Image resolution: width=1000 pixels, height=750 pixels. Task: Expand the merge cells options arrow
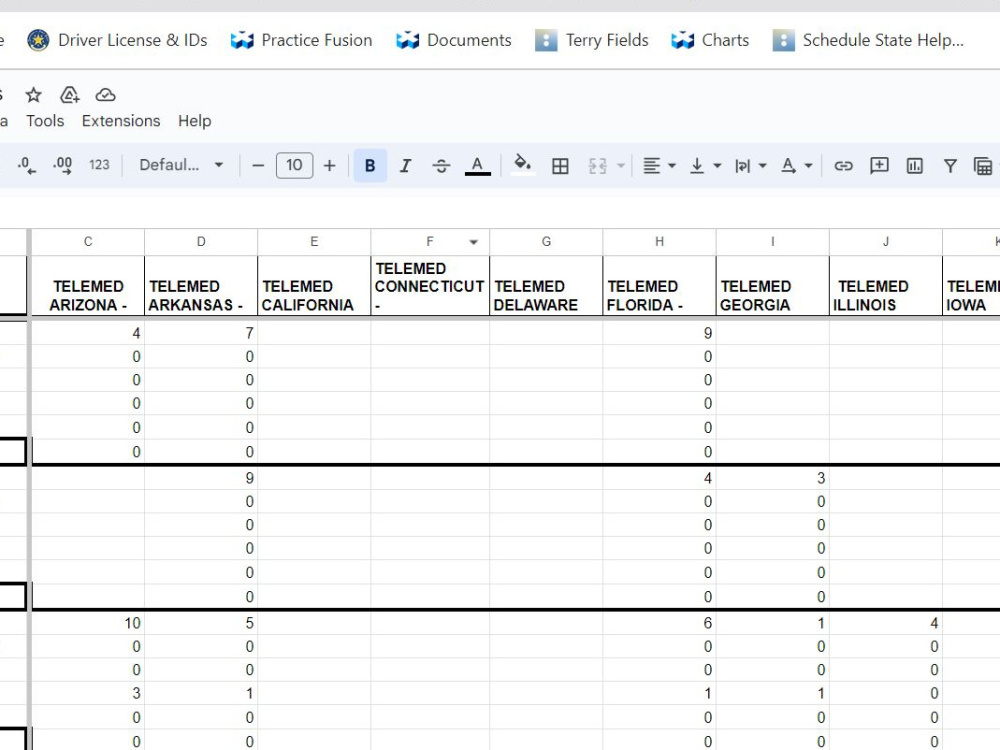pyautogui.click(x=621, y=166)
